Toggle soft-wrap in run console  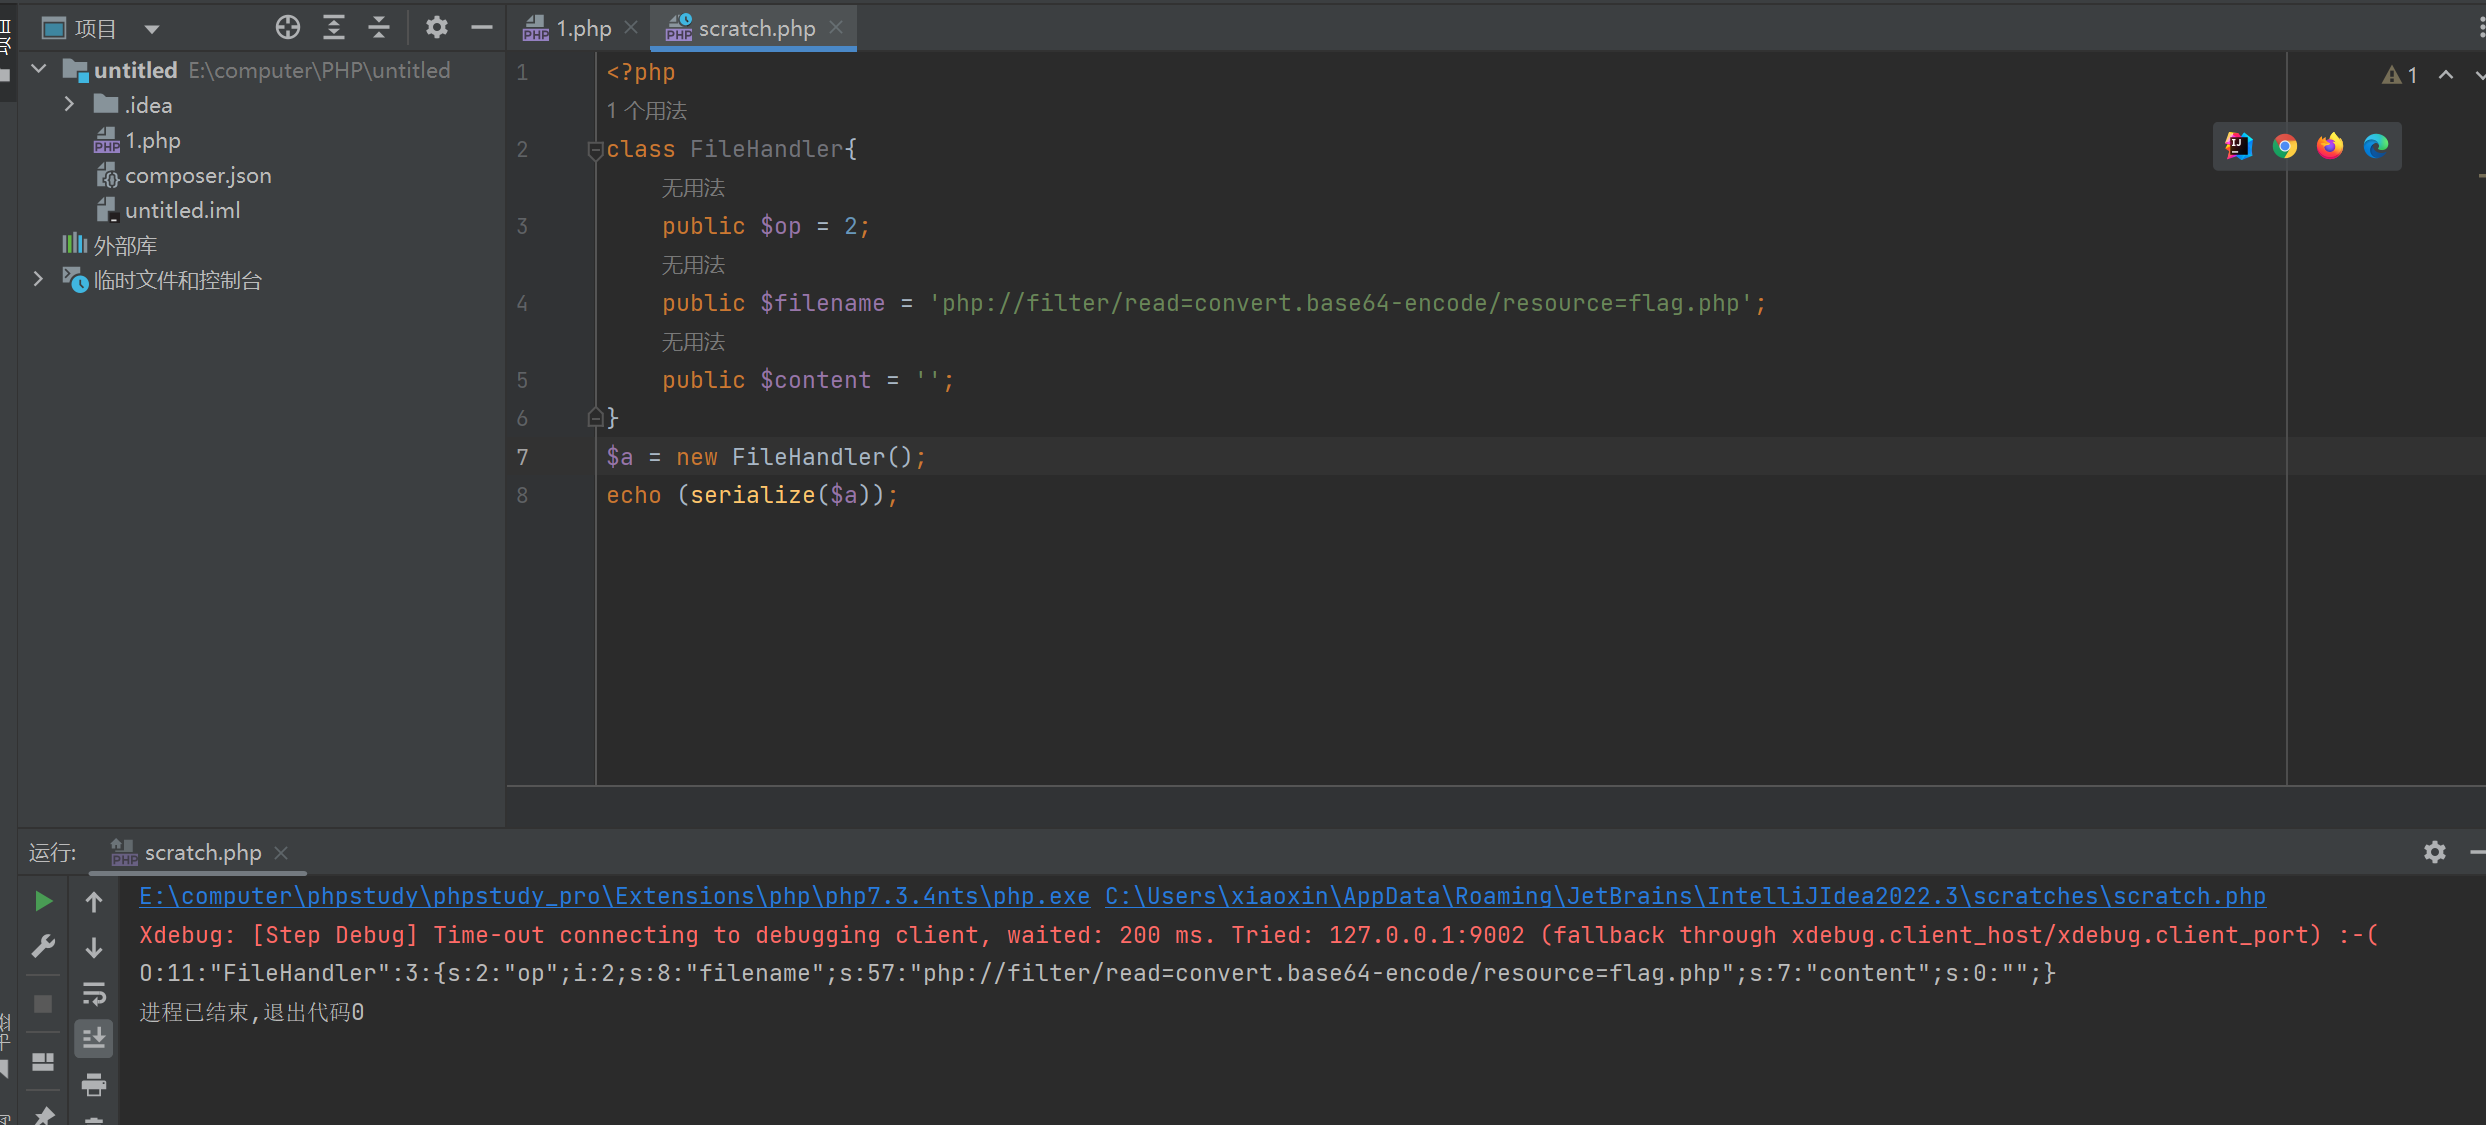[94, 993]
